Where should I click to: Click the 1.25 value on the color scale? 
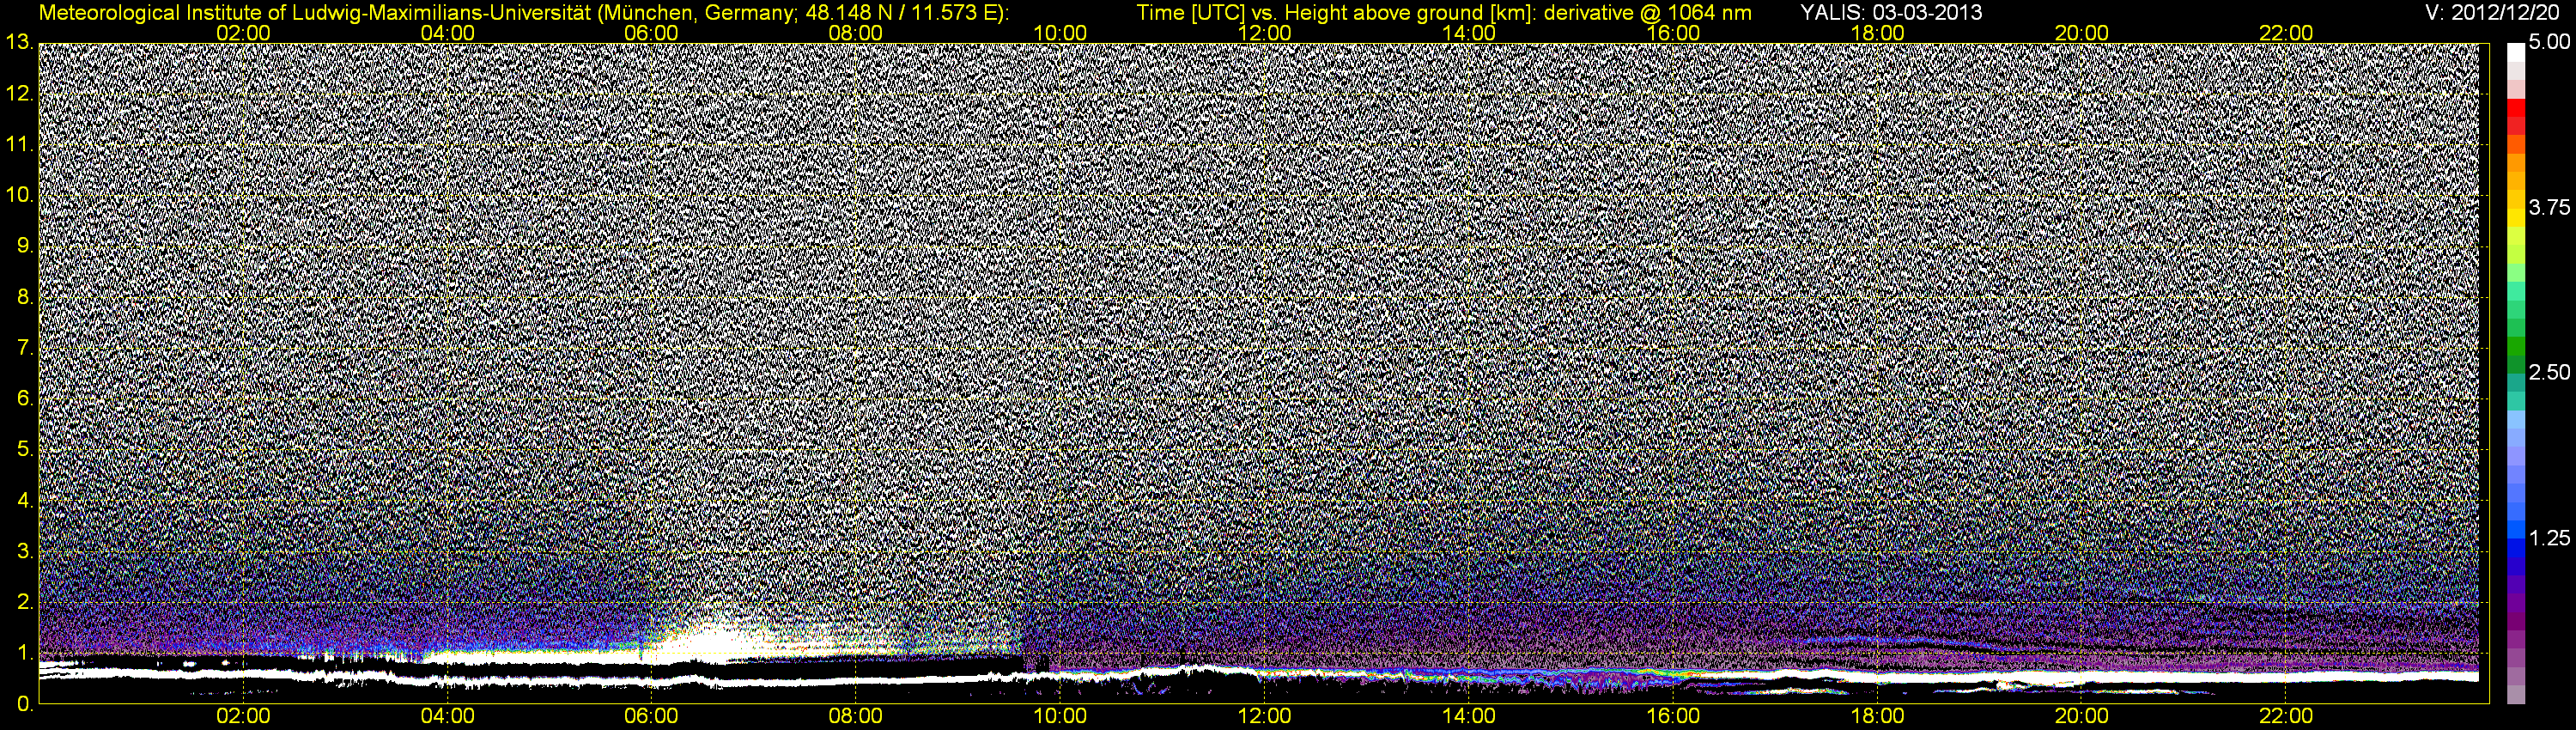tap(2549, 538)
